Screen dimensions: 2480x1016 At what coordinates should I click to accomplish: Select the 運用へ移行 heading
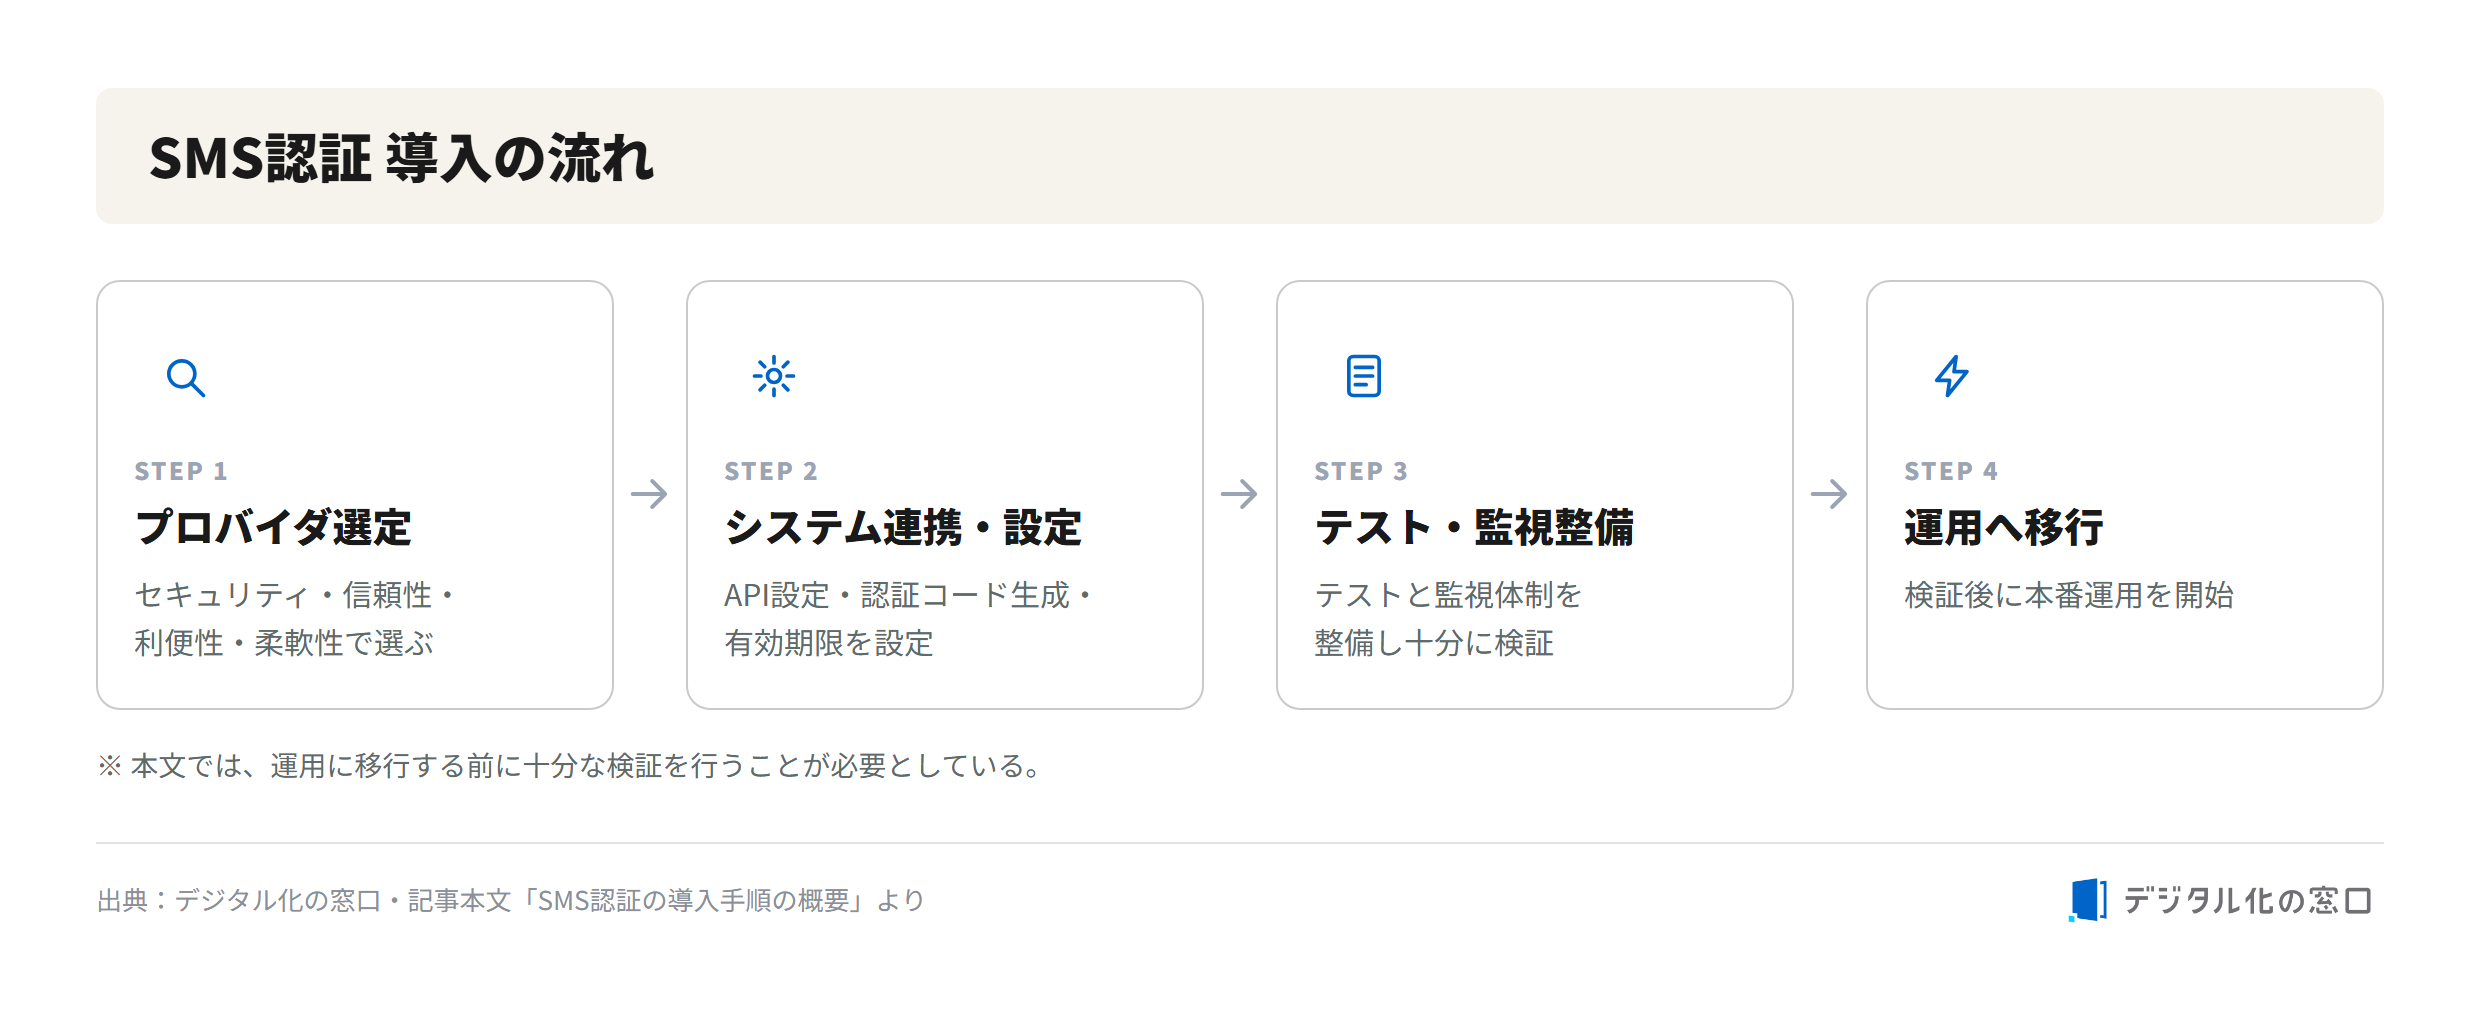2004,528
